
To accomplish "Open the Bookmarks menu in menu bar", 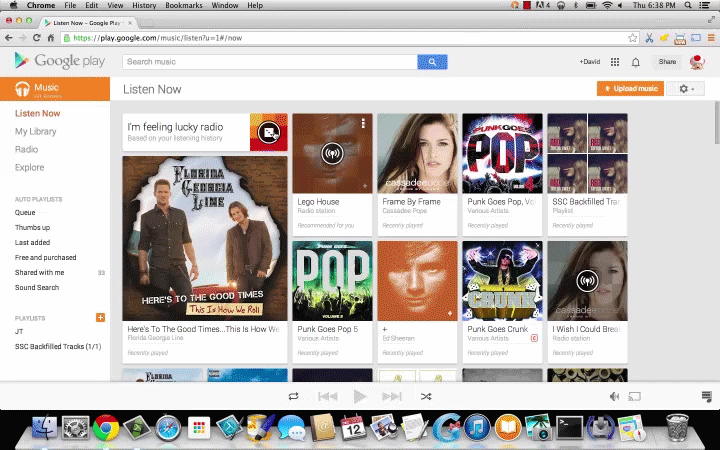I will 184,6.
